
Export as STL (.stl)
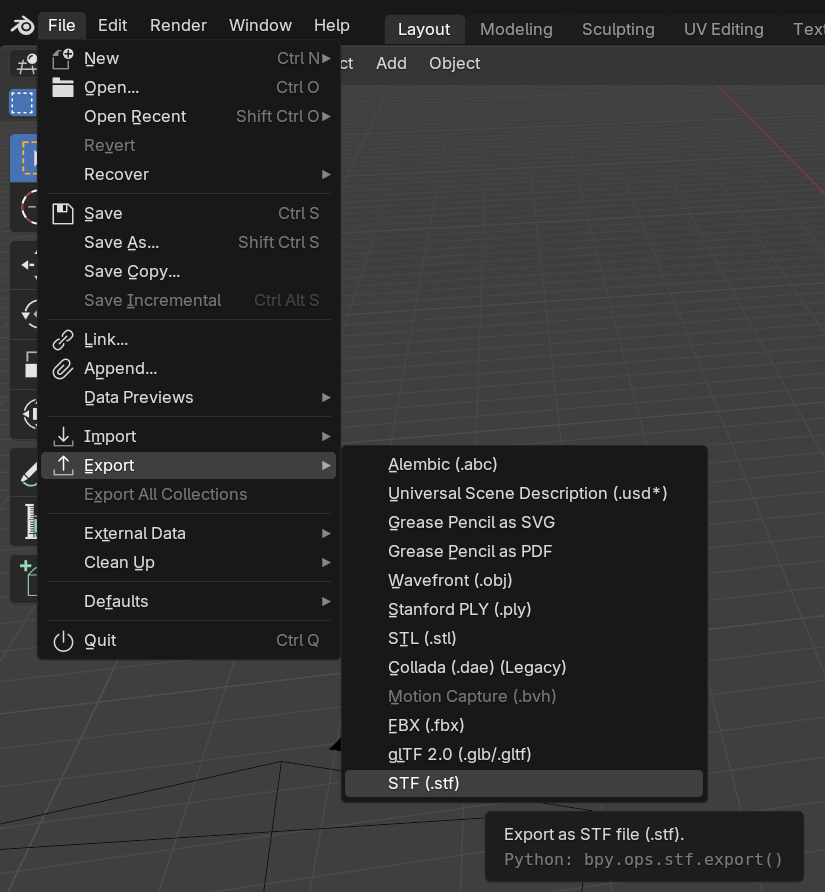(524, 639)
